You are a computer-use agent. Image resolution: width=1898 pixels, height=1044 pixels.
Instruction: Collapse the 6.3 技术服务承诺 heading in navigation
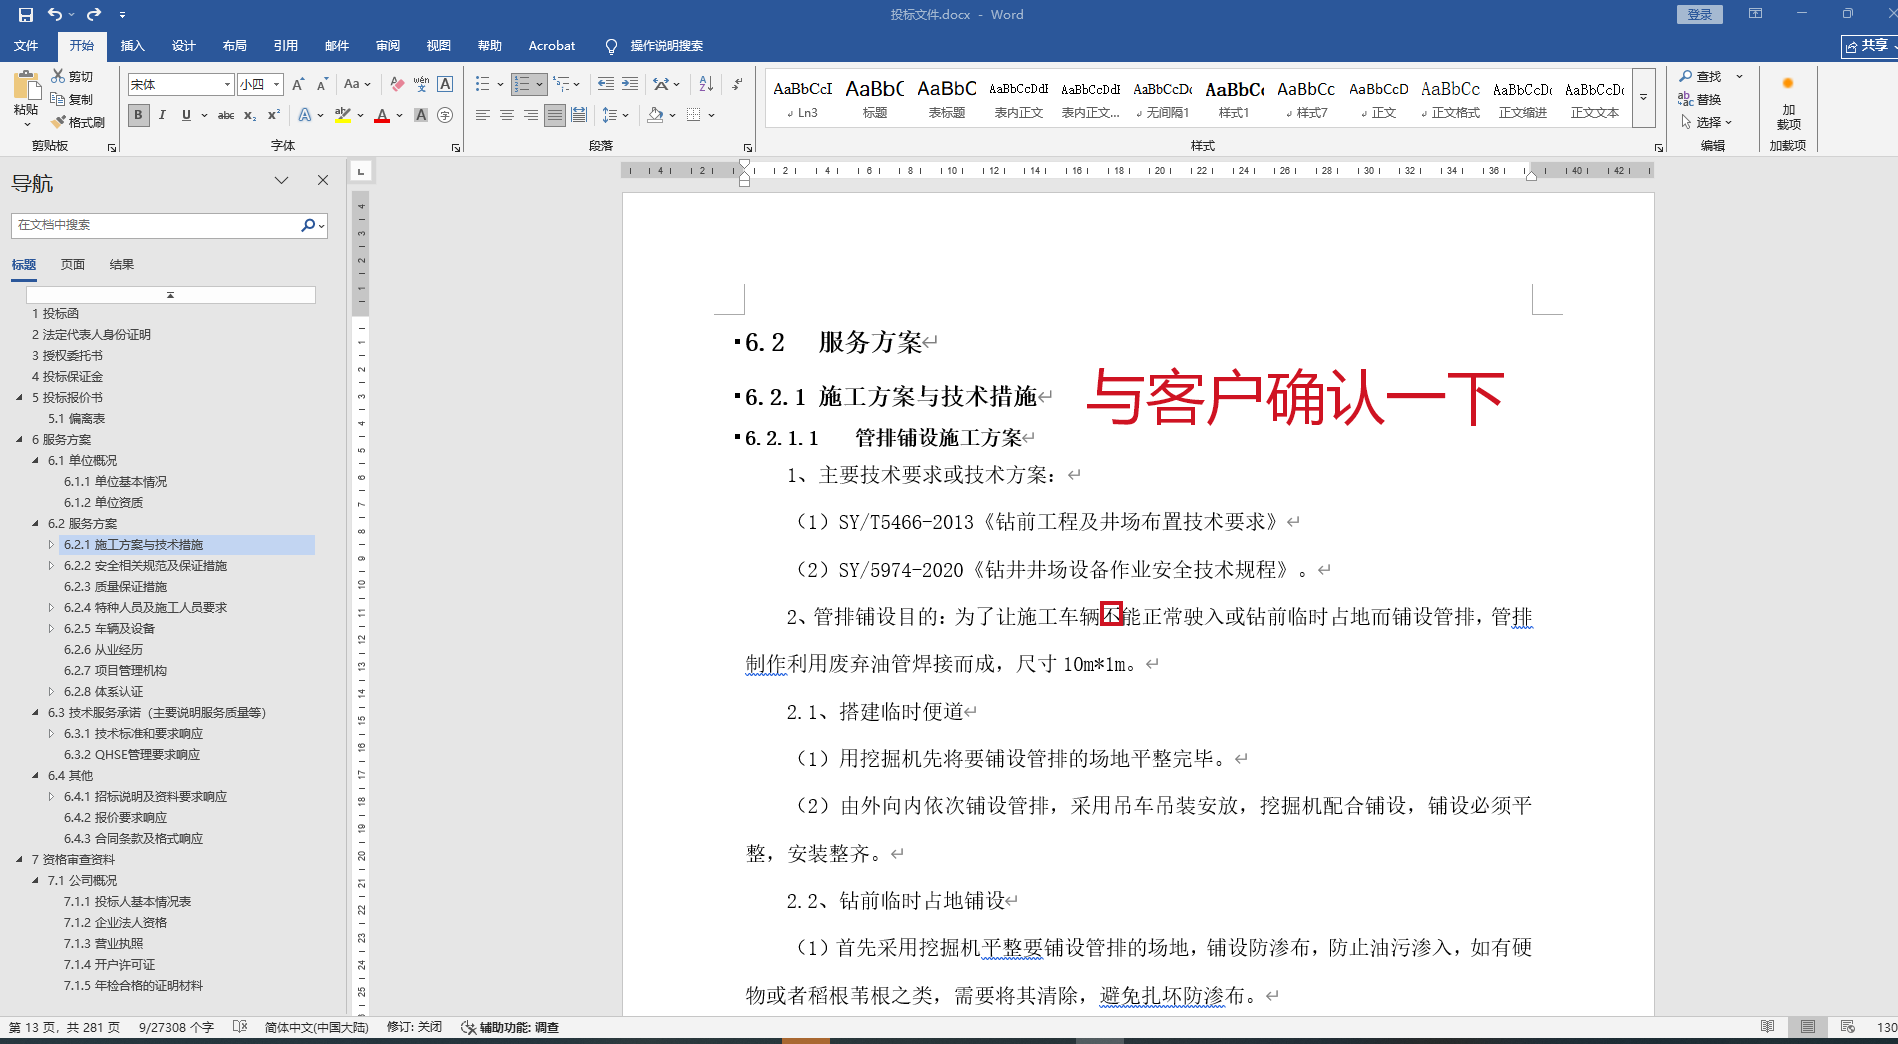[36, 713]
